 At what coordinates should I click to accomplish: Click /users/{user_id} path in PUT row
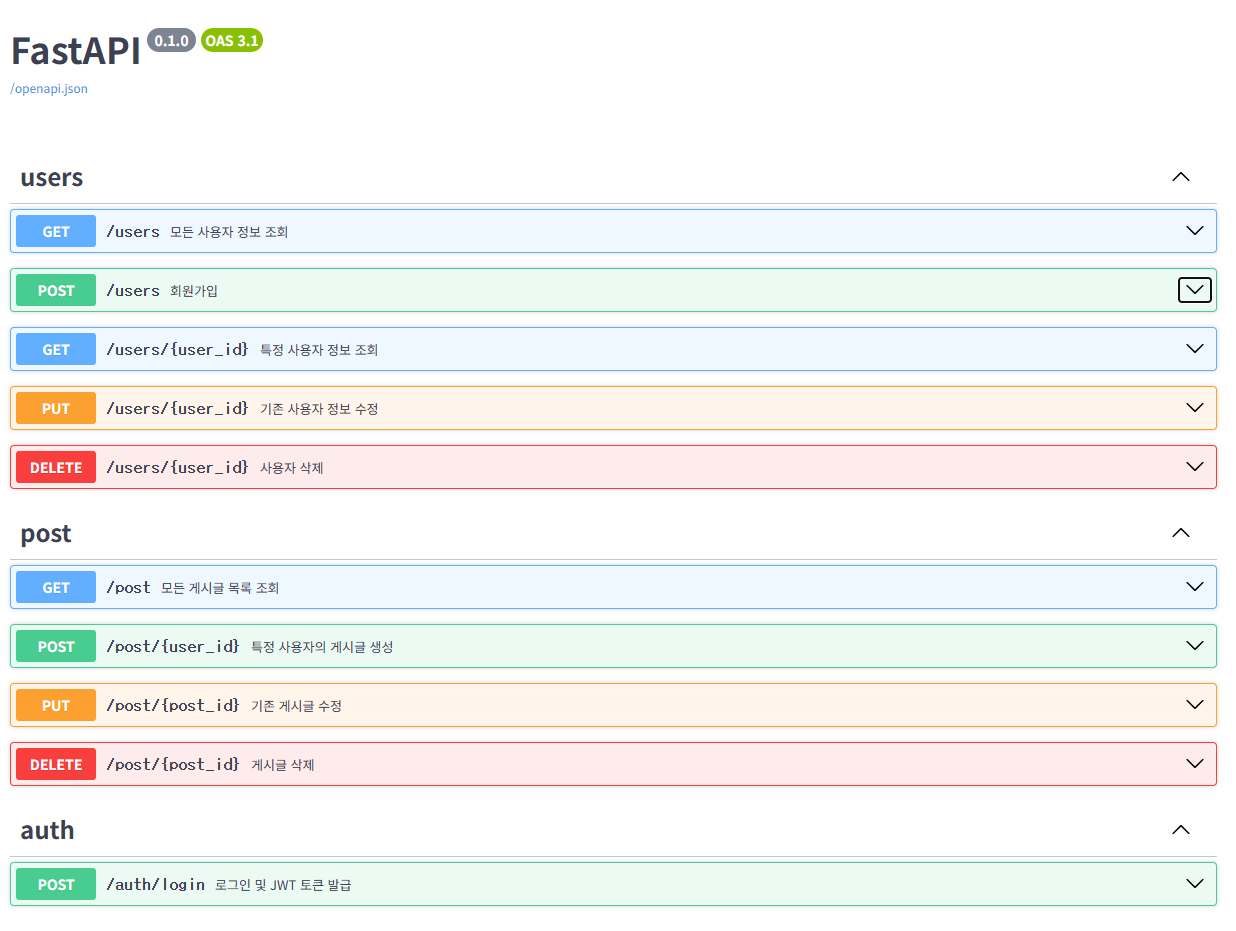coord(177,408)
